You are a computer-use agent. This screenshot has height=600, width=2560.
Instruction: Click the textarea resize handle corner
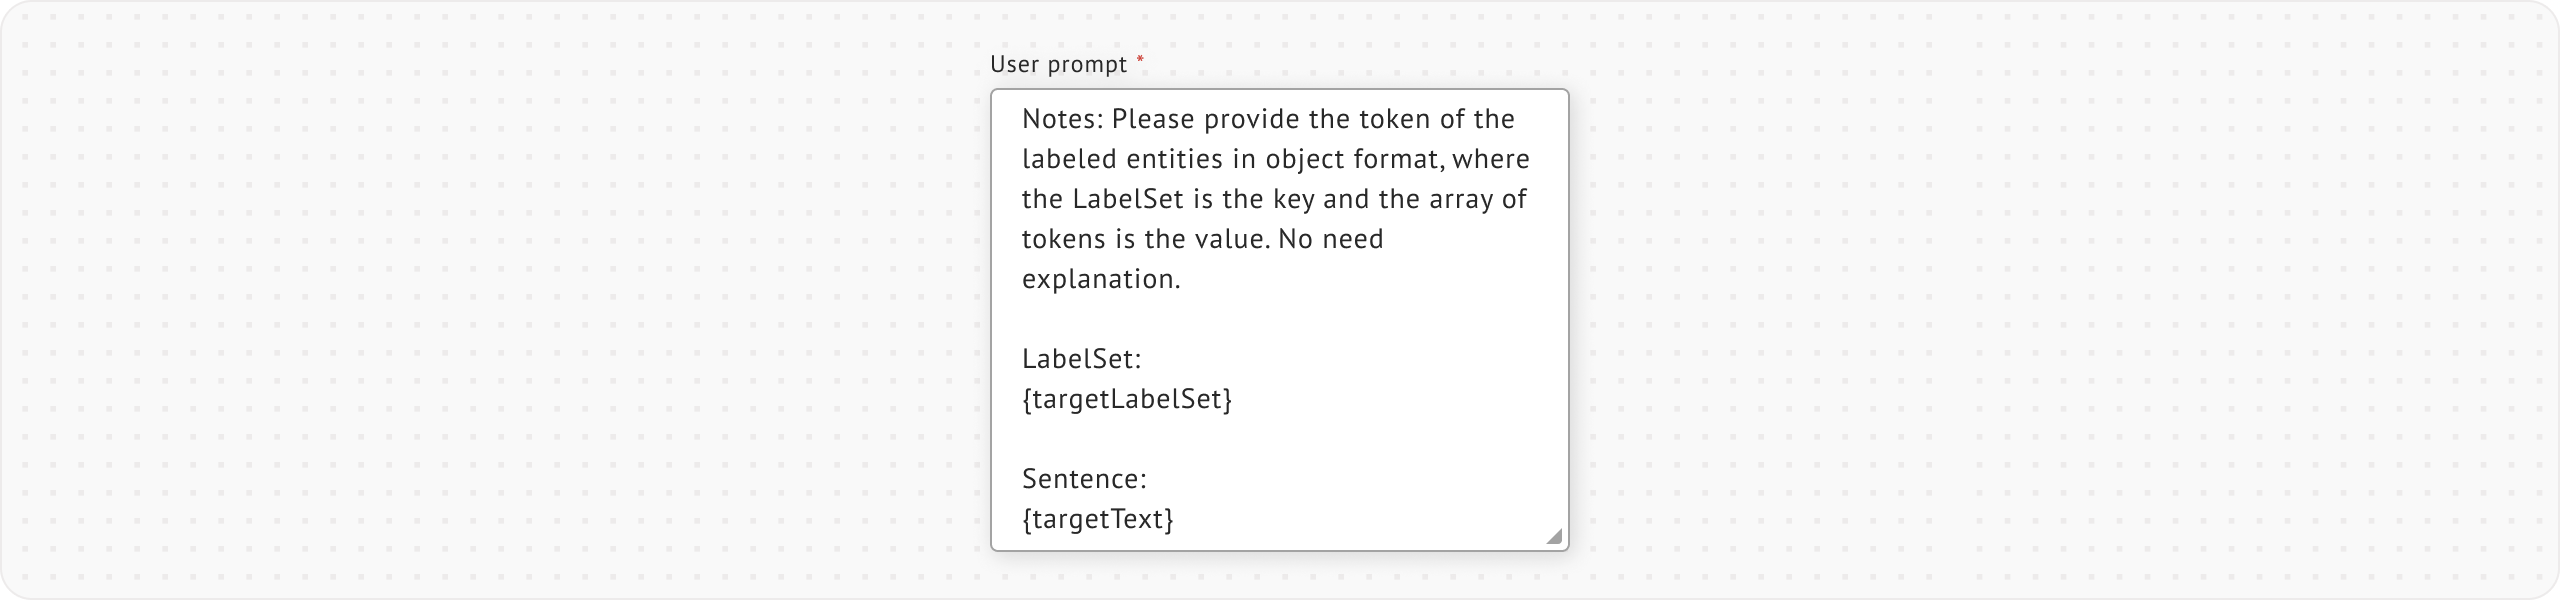tap(1554, 537)
